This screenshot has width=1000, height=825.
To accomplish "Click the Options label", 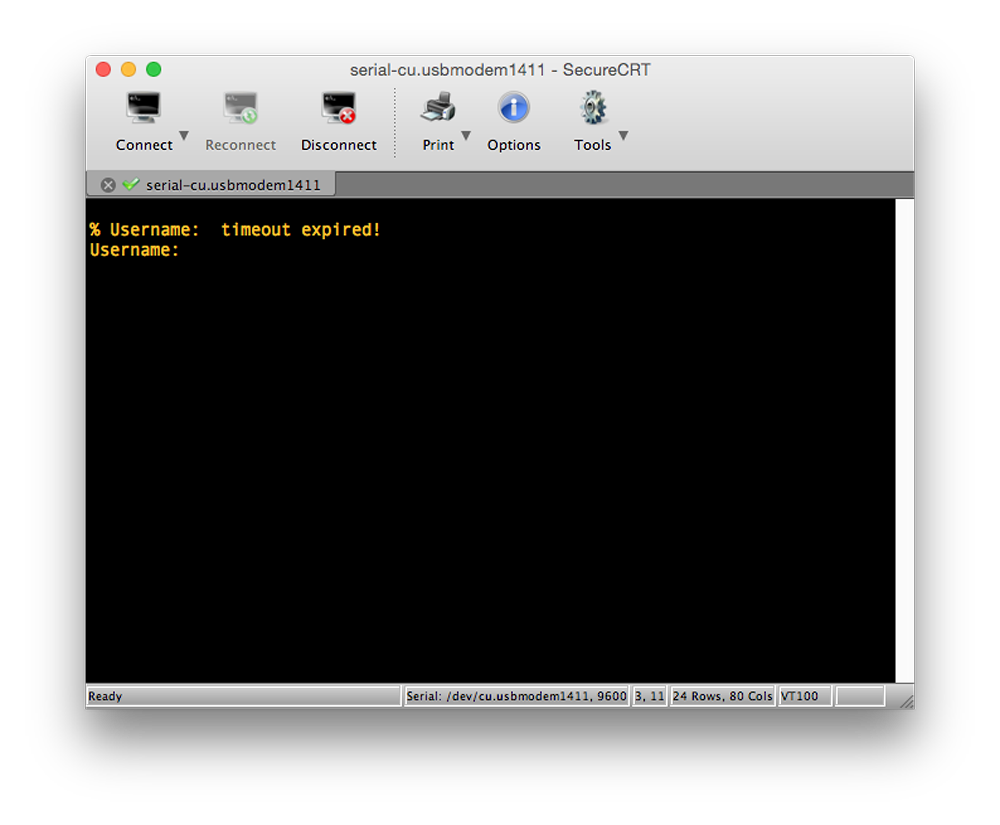I will pos(513,145).
